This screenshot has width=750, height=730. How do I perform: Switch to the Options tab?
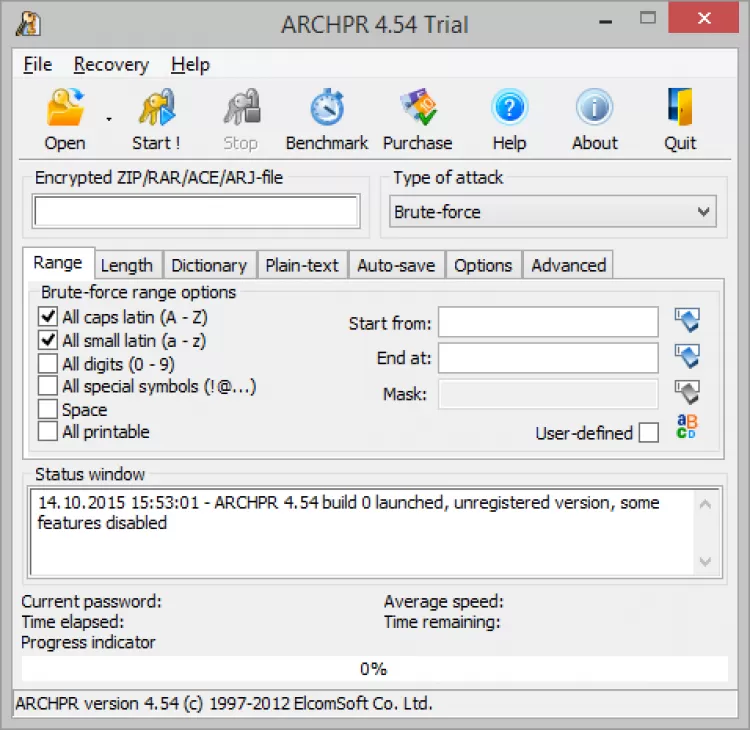pyautogui.click(x=483, y=265)
